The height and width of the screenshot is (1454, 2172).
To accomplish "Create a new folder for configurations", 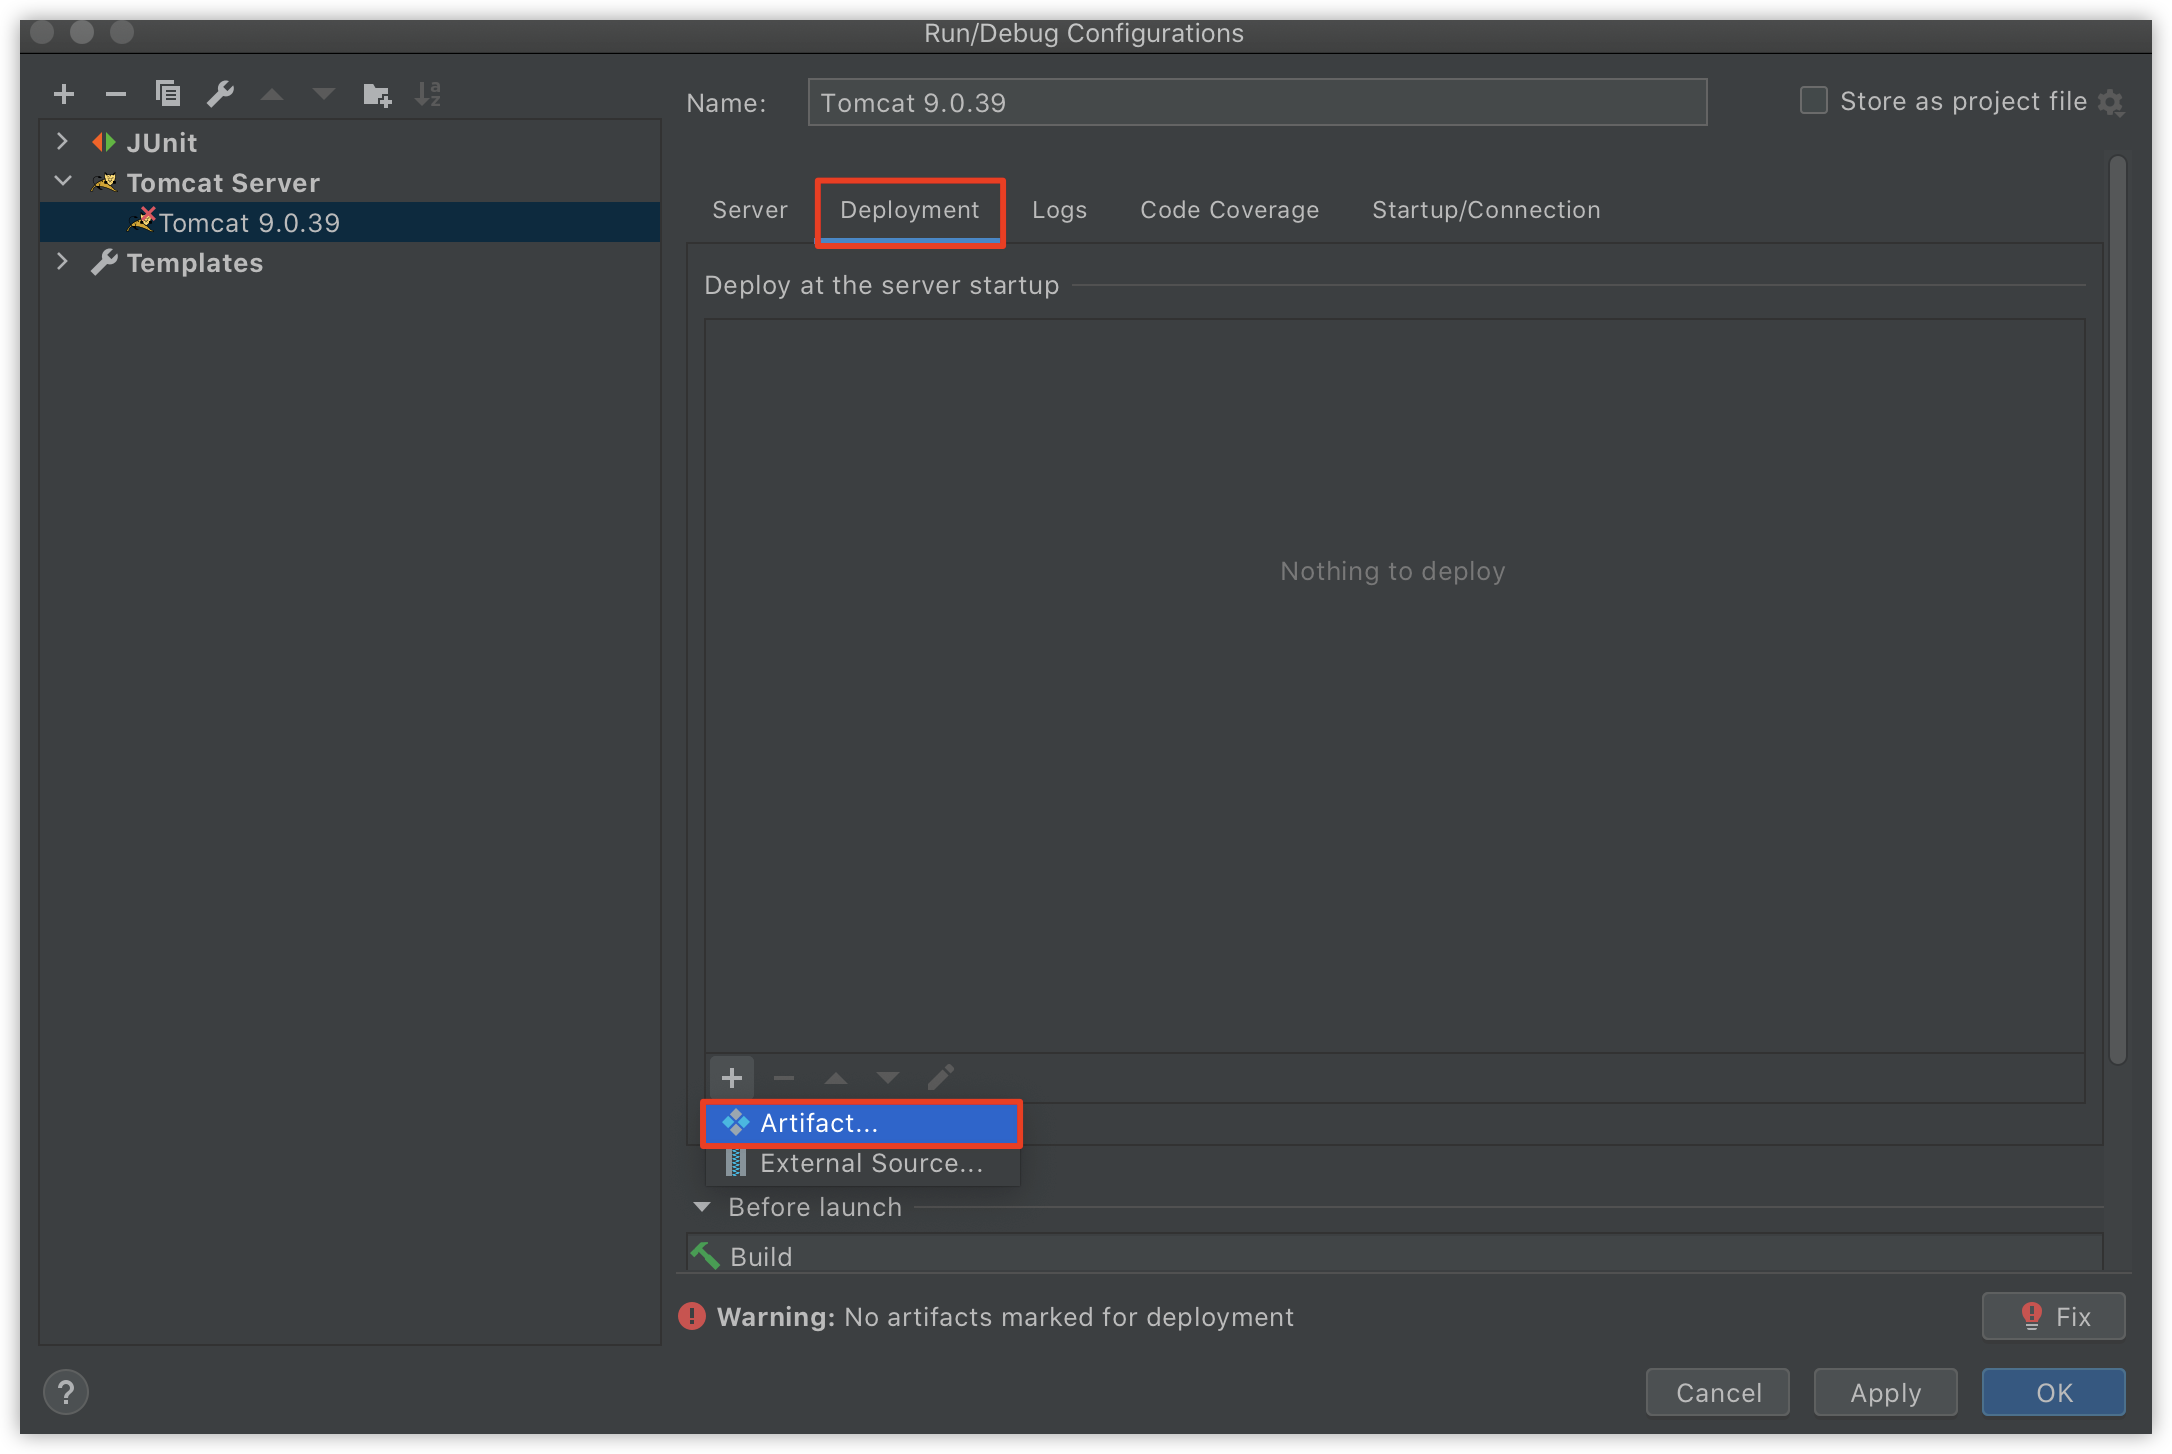I will (377, 93).
